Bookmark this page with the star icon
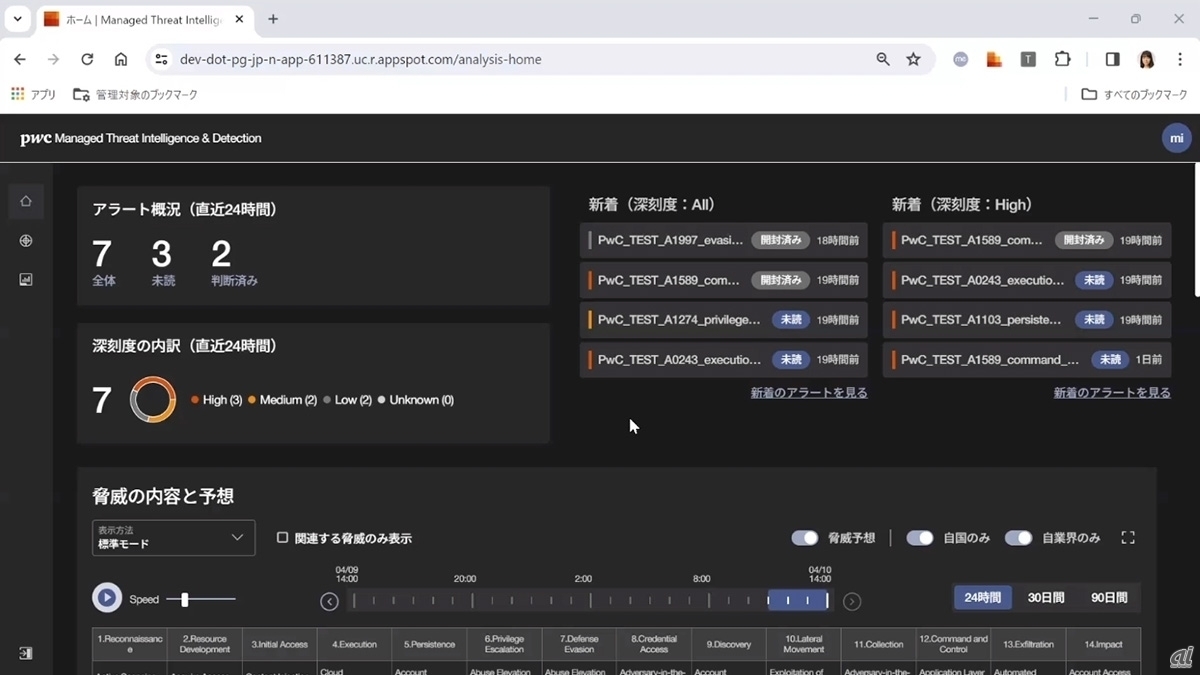Image resolution: width=1200 pixels, height=675 pixels. tap(913, 59)
